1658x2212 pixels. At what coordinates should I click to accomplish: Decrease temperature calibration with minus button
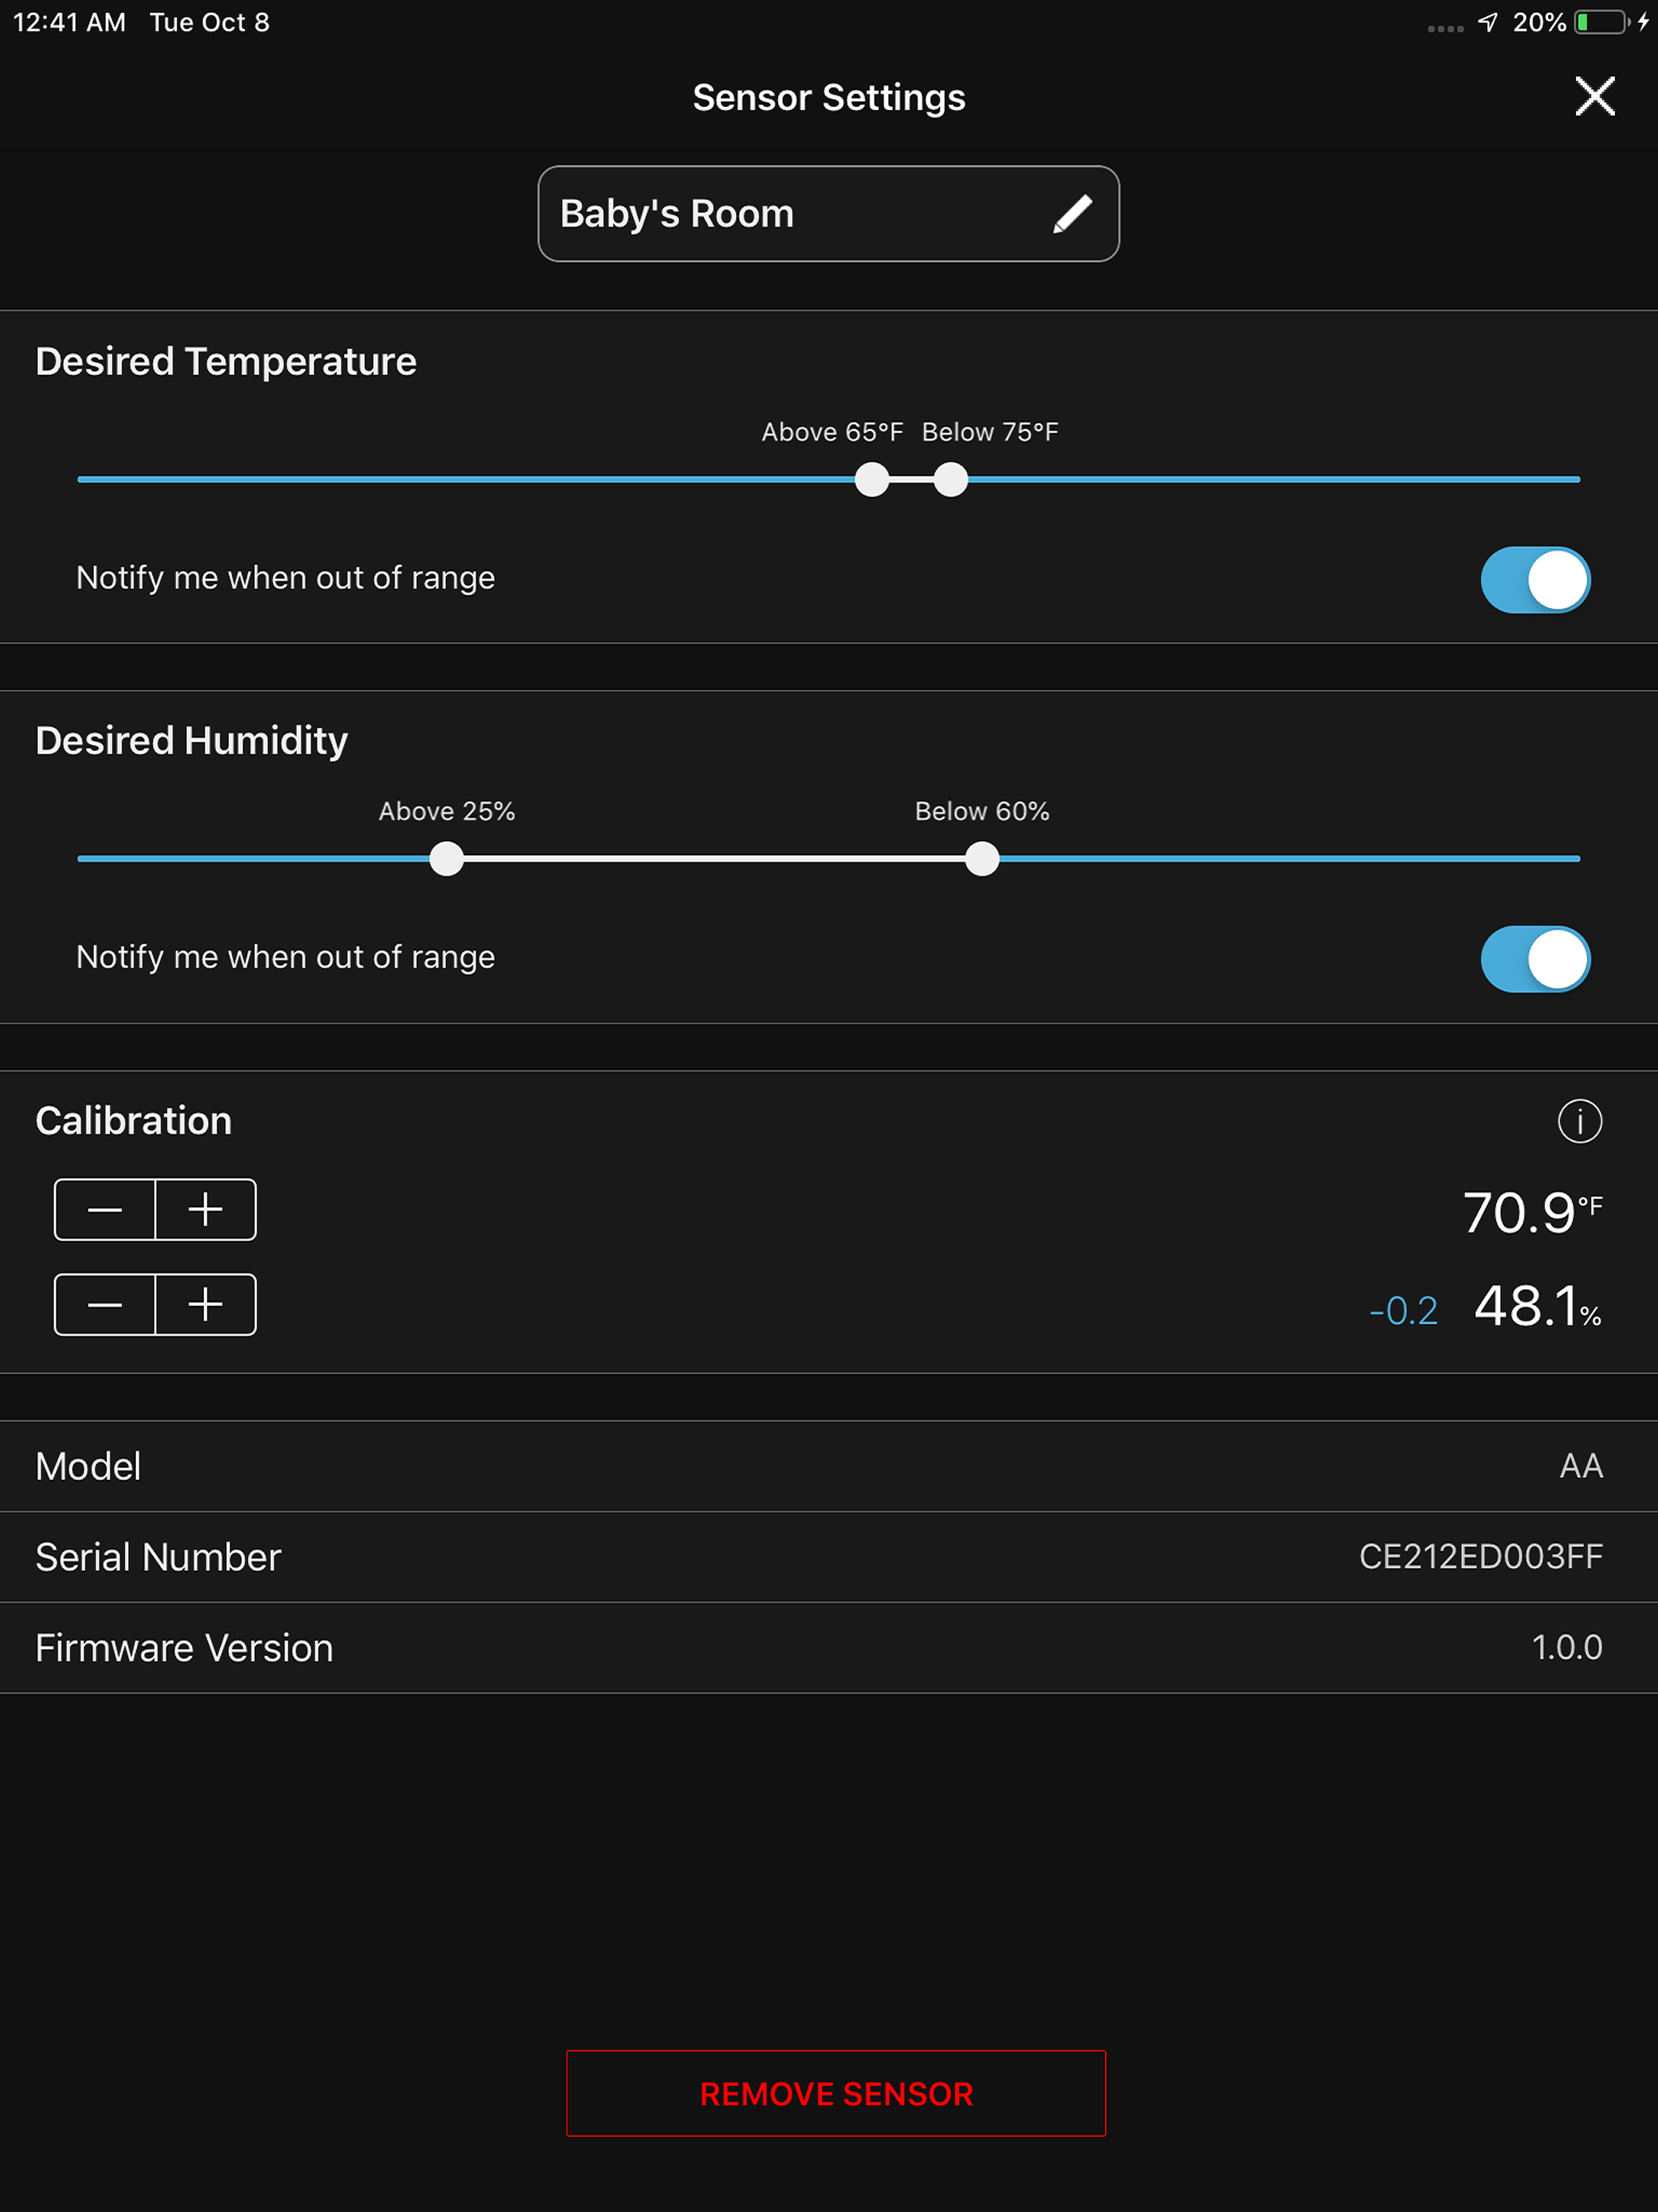coord(105,1210)
